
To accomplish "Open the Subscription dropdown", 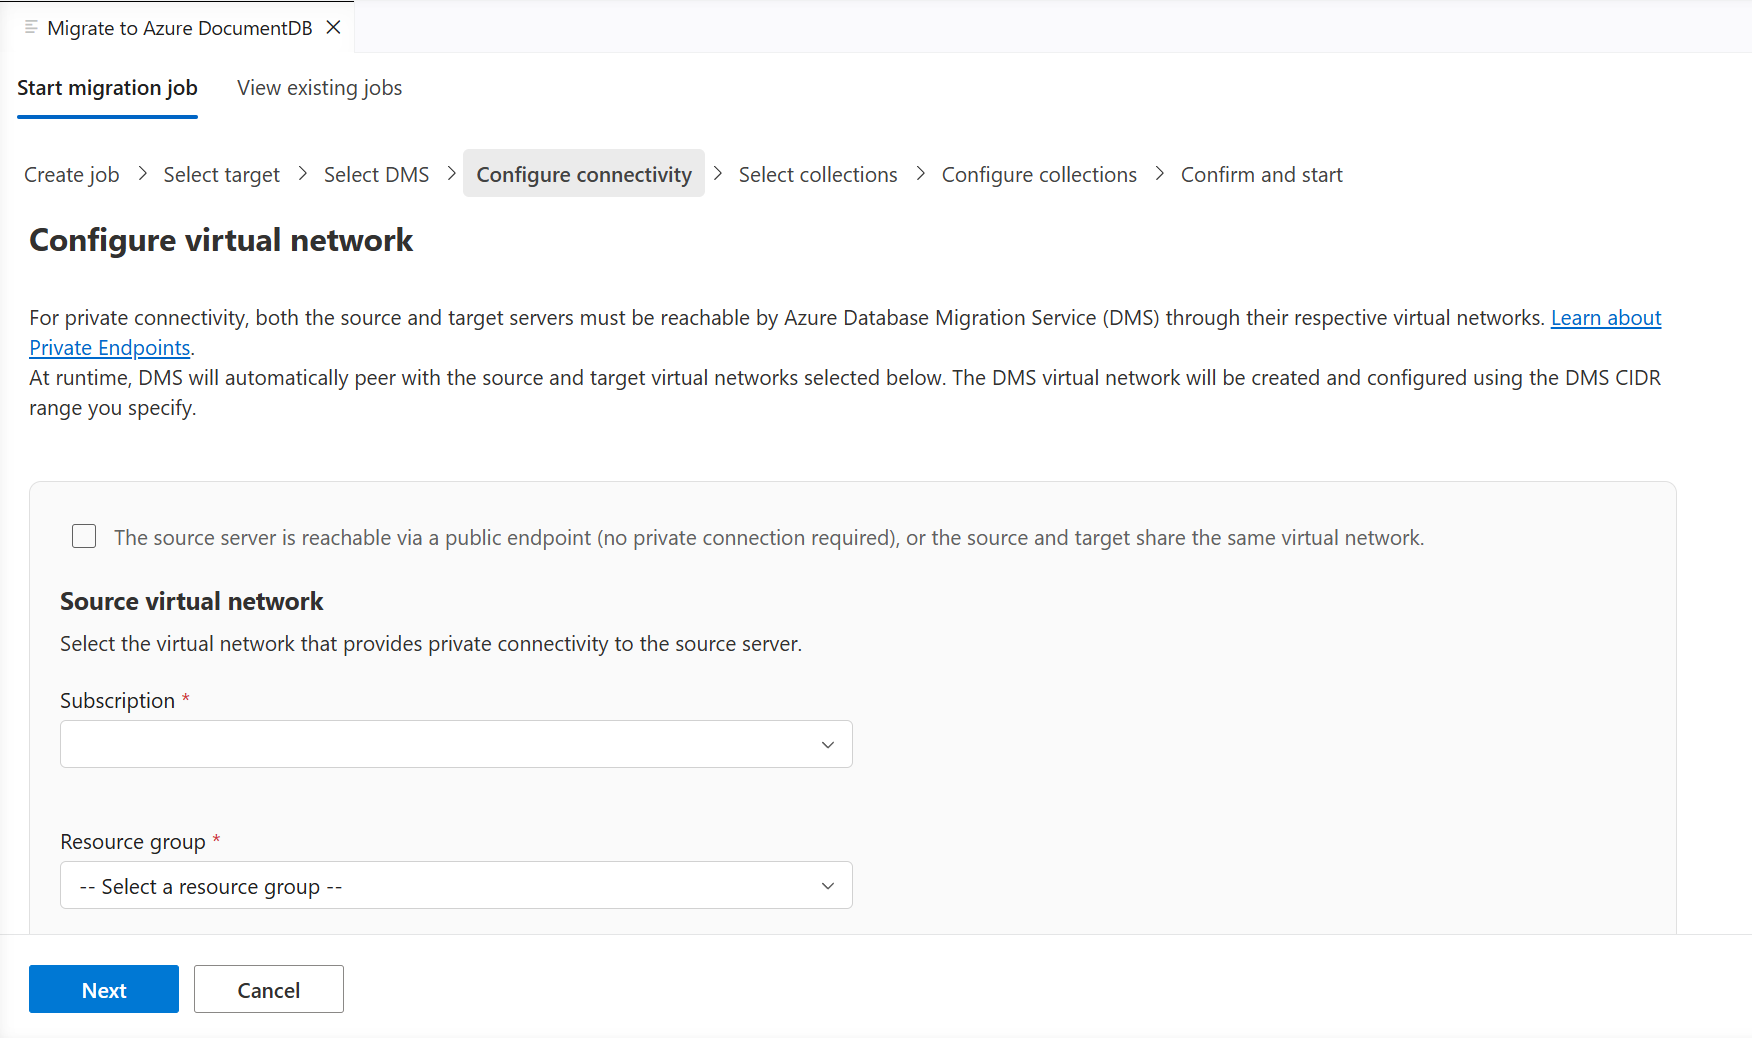I will (456, 744).
